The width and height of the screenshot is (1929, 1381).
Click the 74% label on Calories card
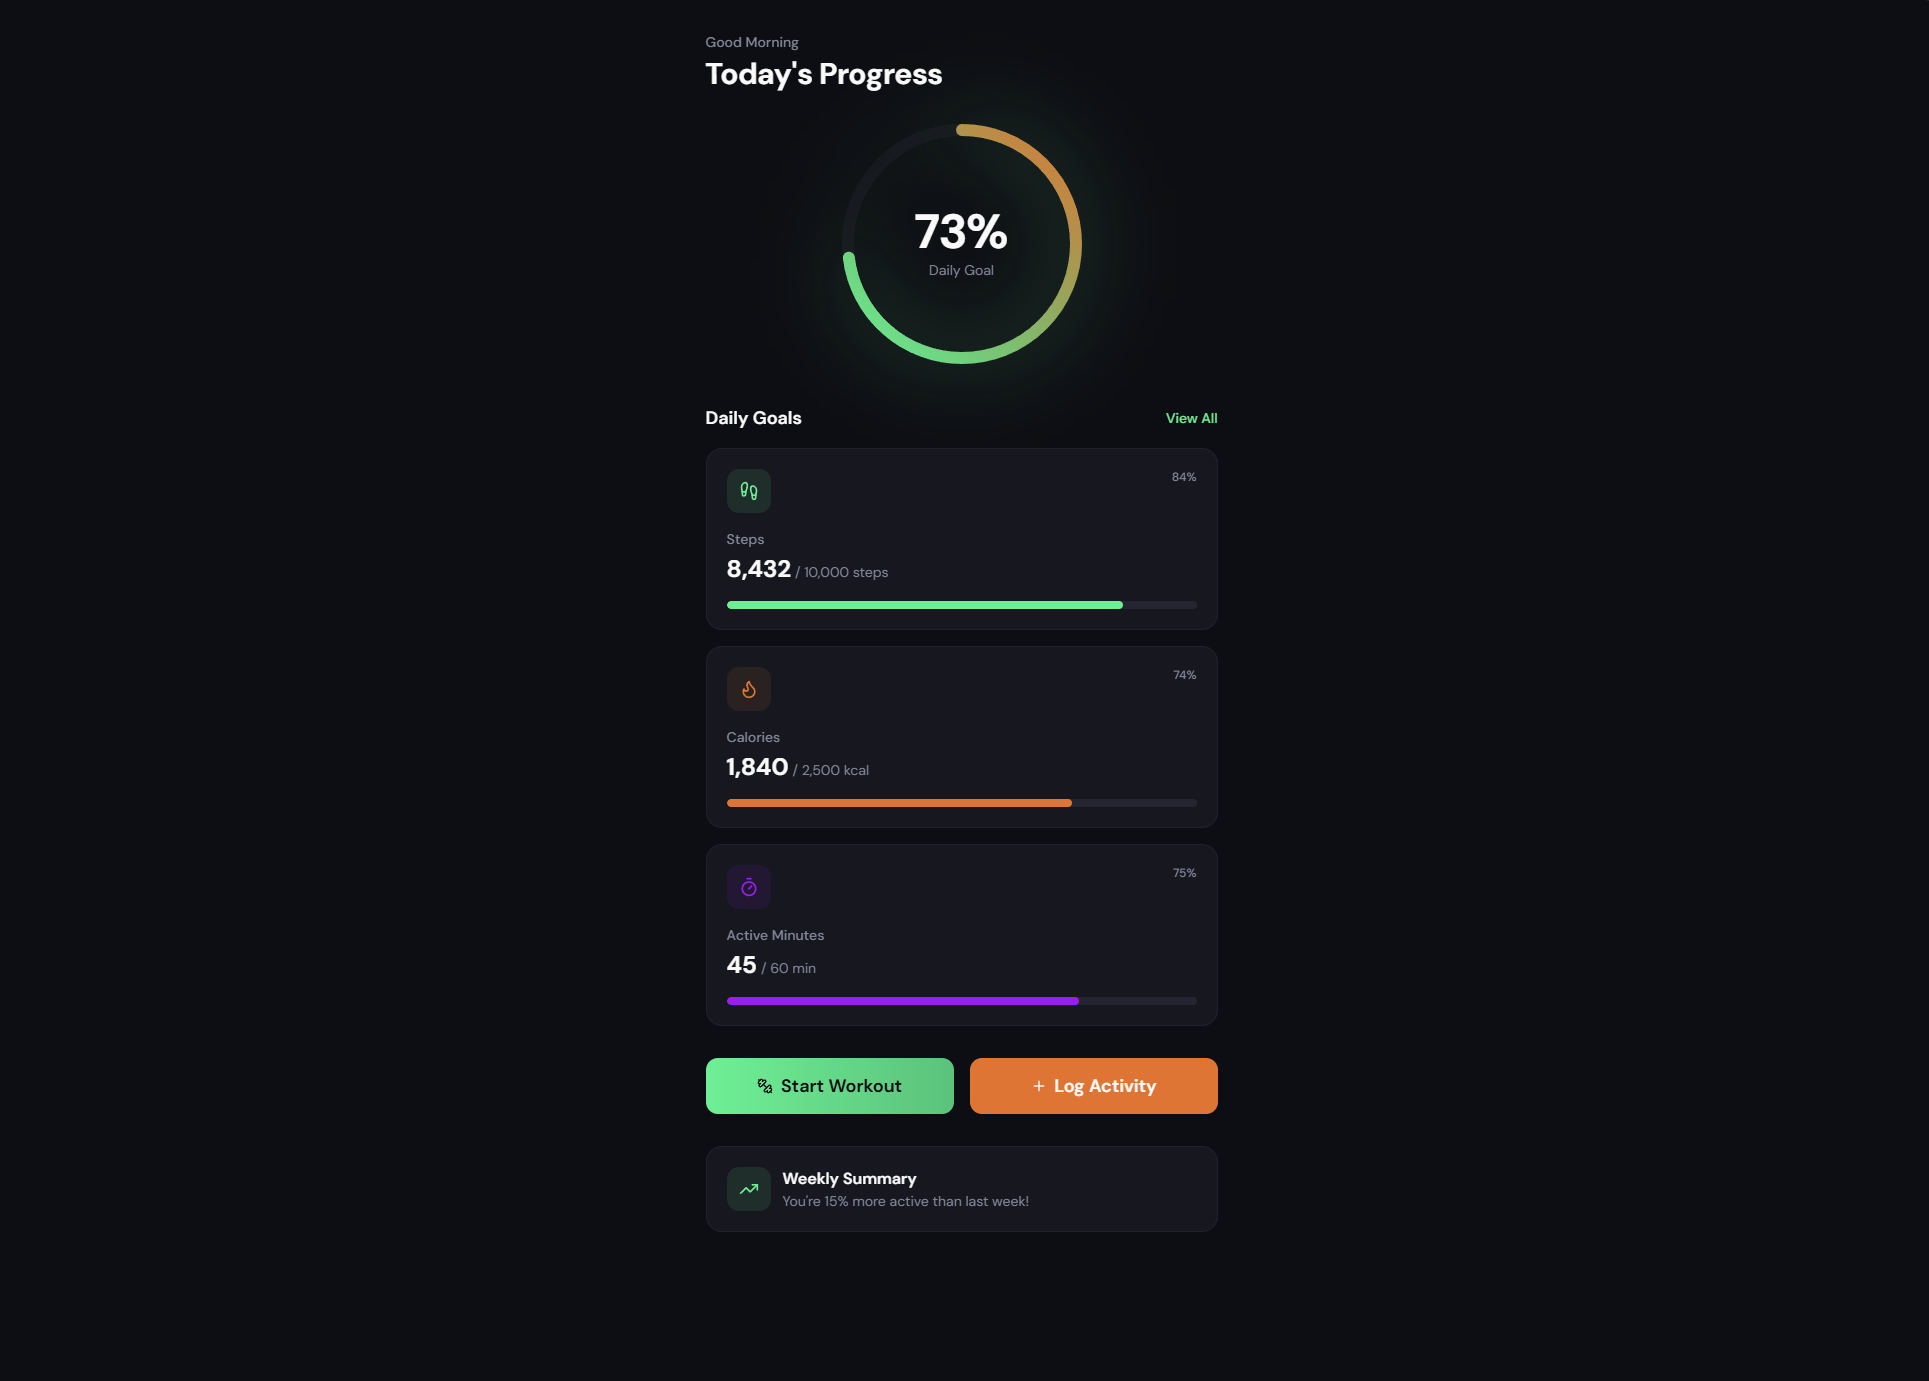(1184, 675)
